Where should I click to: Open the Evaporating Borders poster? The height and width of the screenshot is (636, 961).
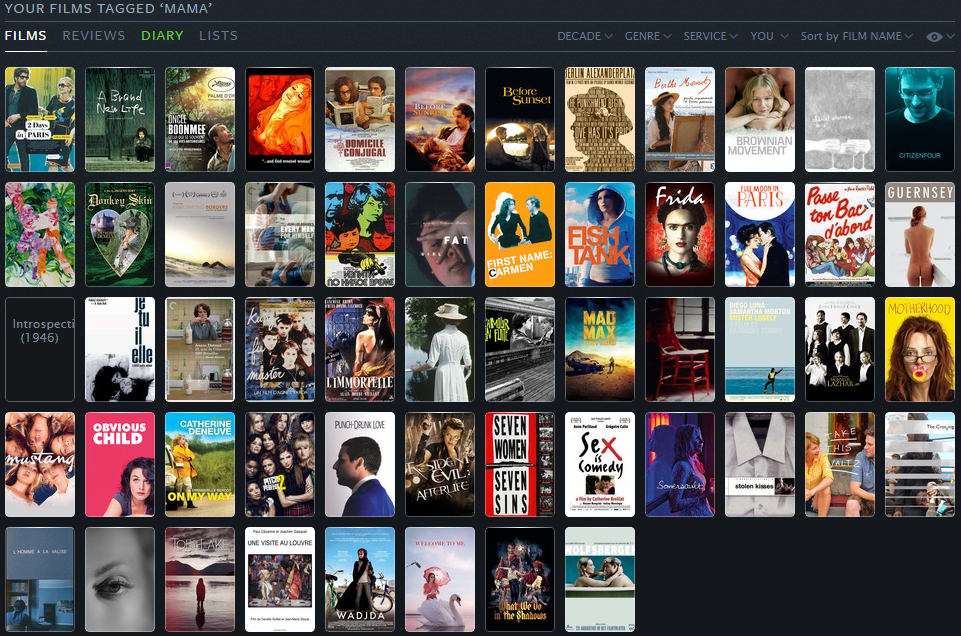point(200,235)
